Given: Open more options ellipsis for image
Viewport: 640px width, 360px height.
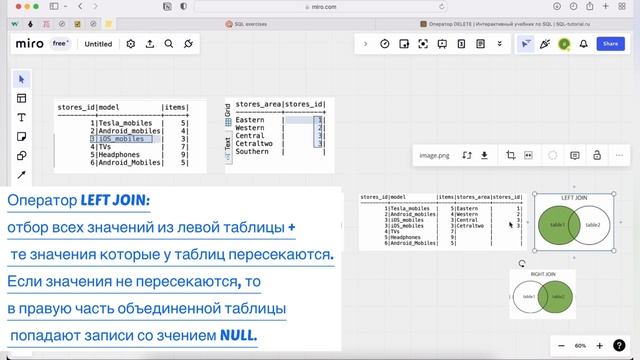Looking at the screenshot, I should pos(619,155).
